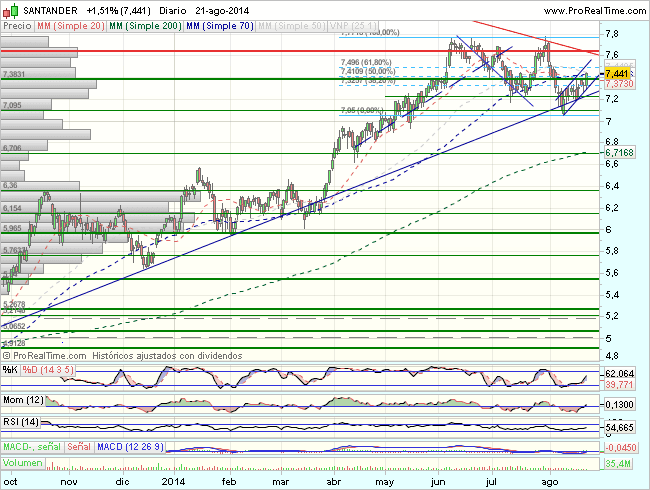Click the nov month marker on time axis

pyautogui.click(x=69, y=482)
